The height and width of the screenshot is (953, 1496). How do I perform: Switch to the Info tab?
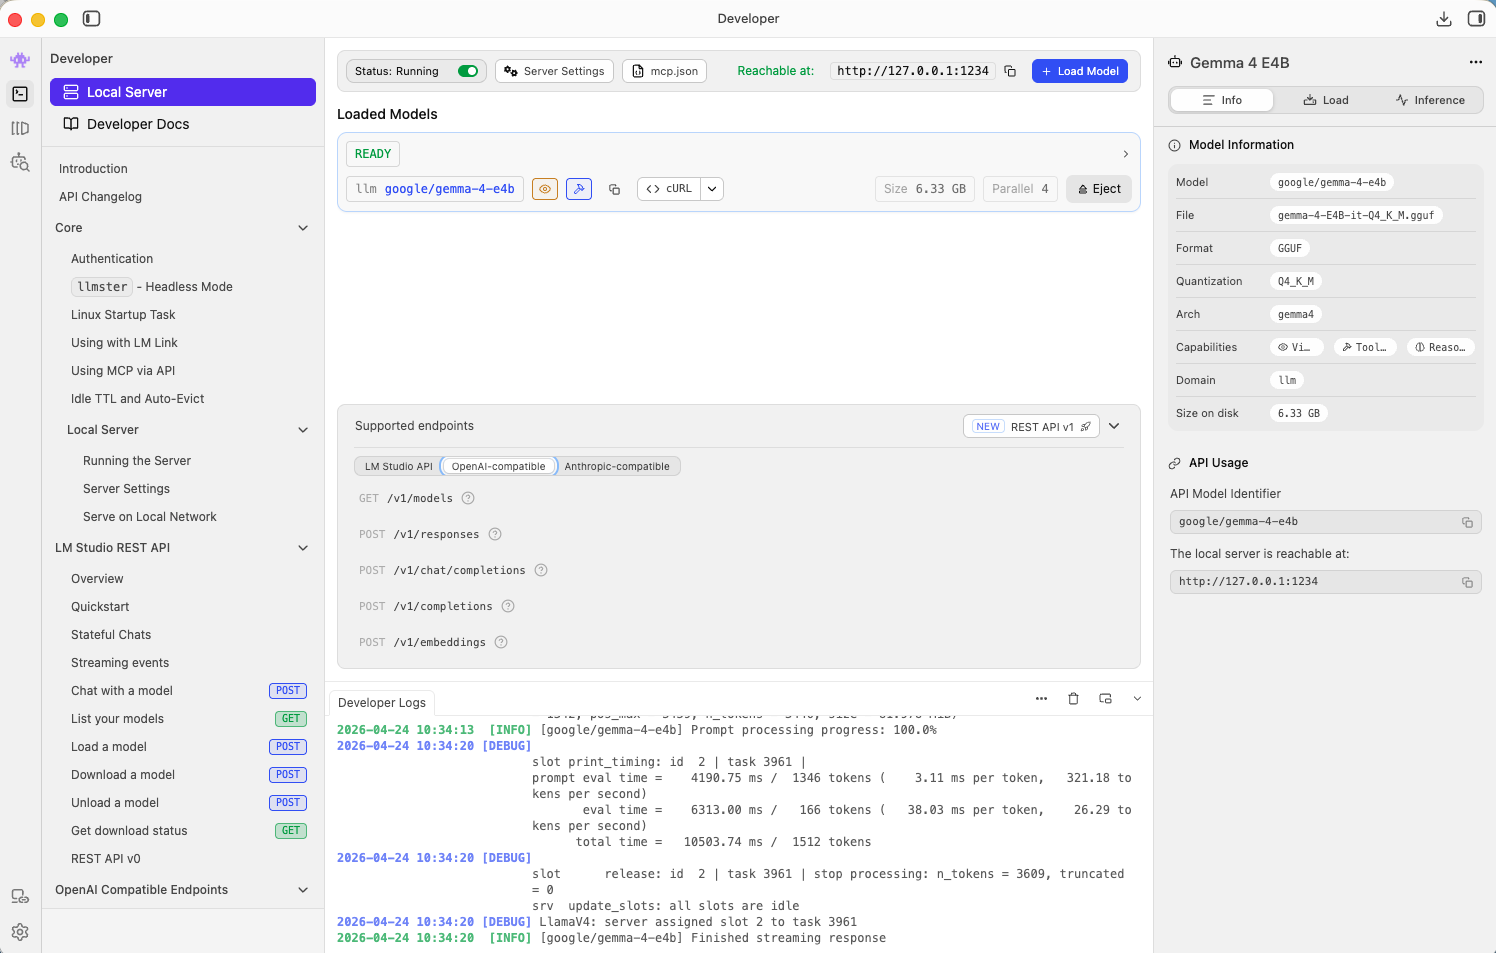1222,100
